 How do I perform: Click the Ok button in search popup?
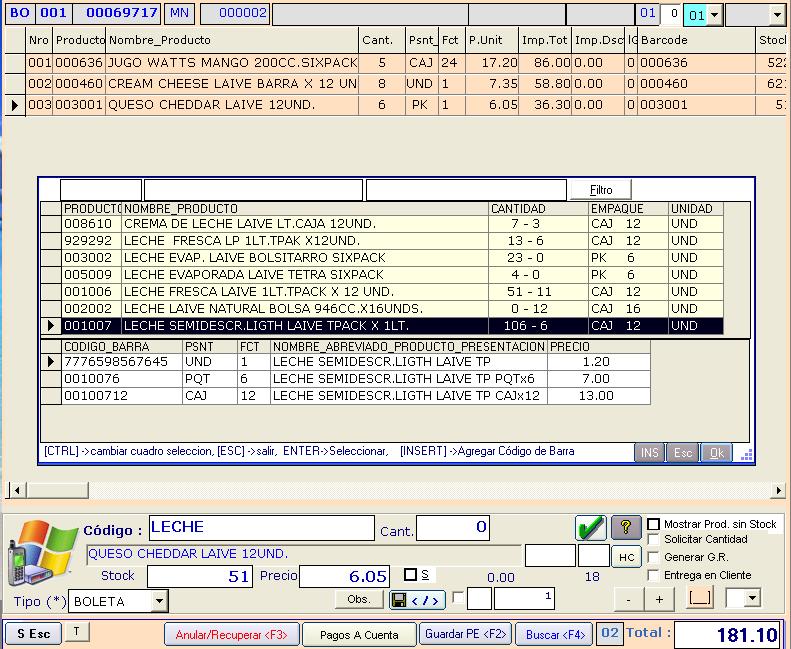[717, 453]
